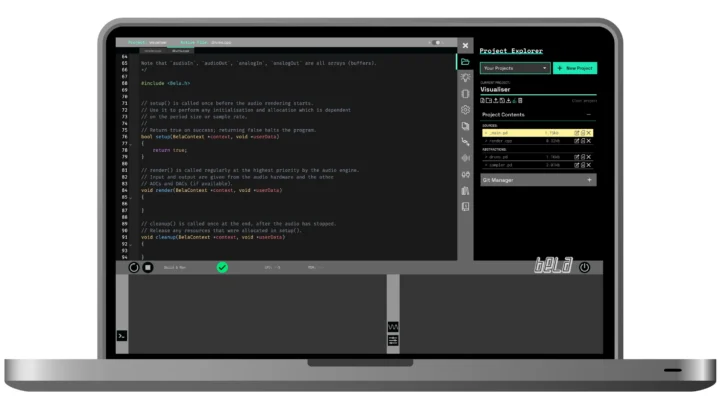Select the second editor file tab
Screen dimensions: 720x407
point(181,50)
